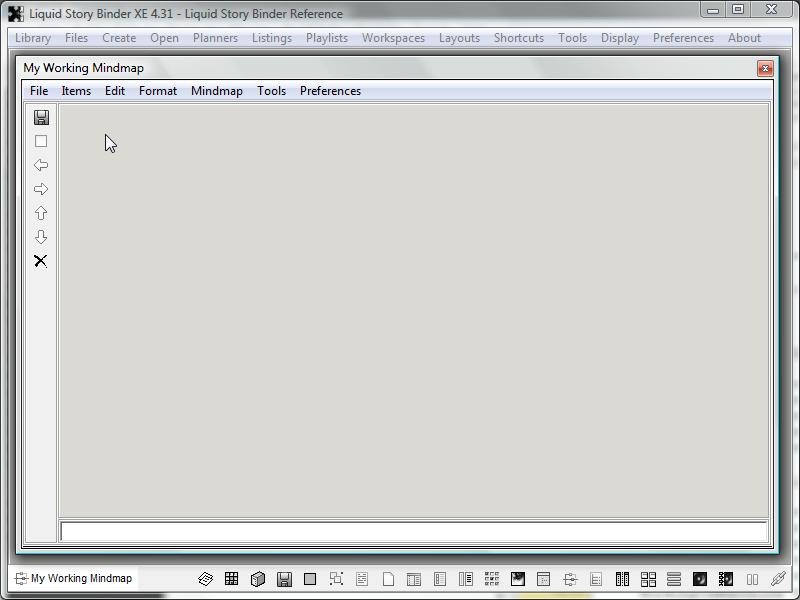Click the About menu item
Image resolution: width=800 pixels, height=600 pixels.
pos(744,38)
